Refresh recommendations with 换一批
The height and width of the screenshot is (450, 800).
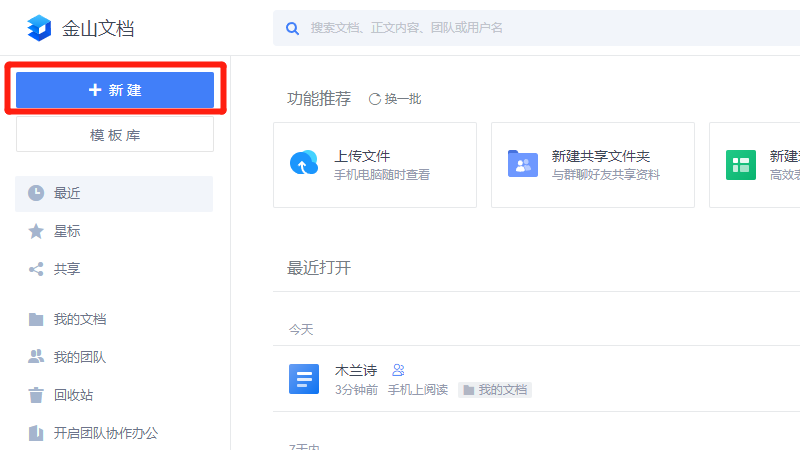pyautogui.click(x=396, y=99)
